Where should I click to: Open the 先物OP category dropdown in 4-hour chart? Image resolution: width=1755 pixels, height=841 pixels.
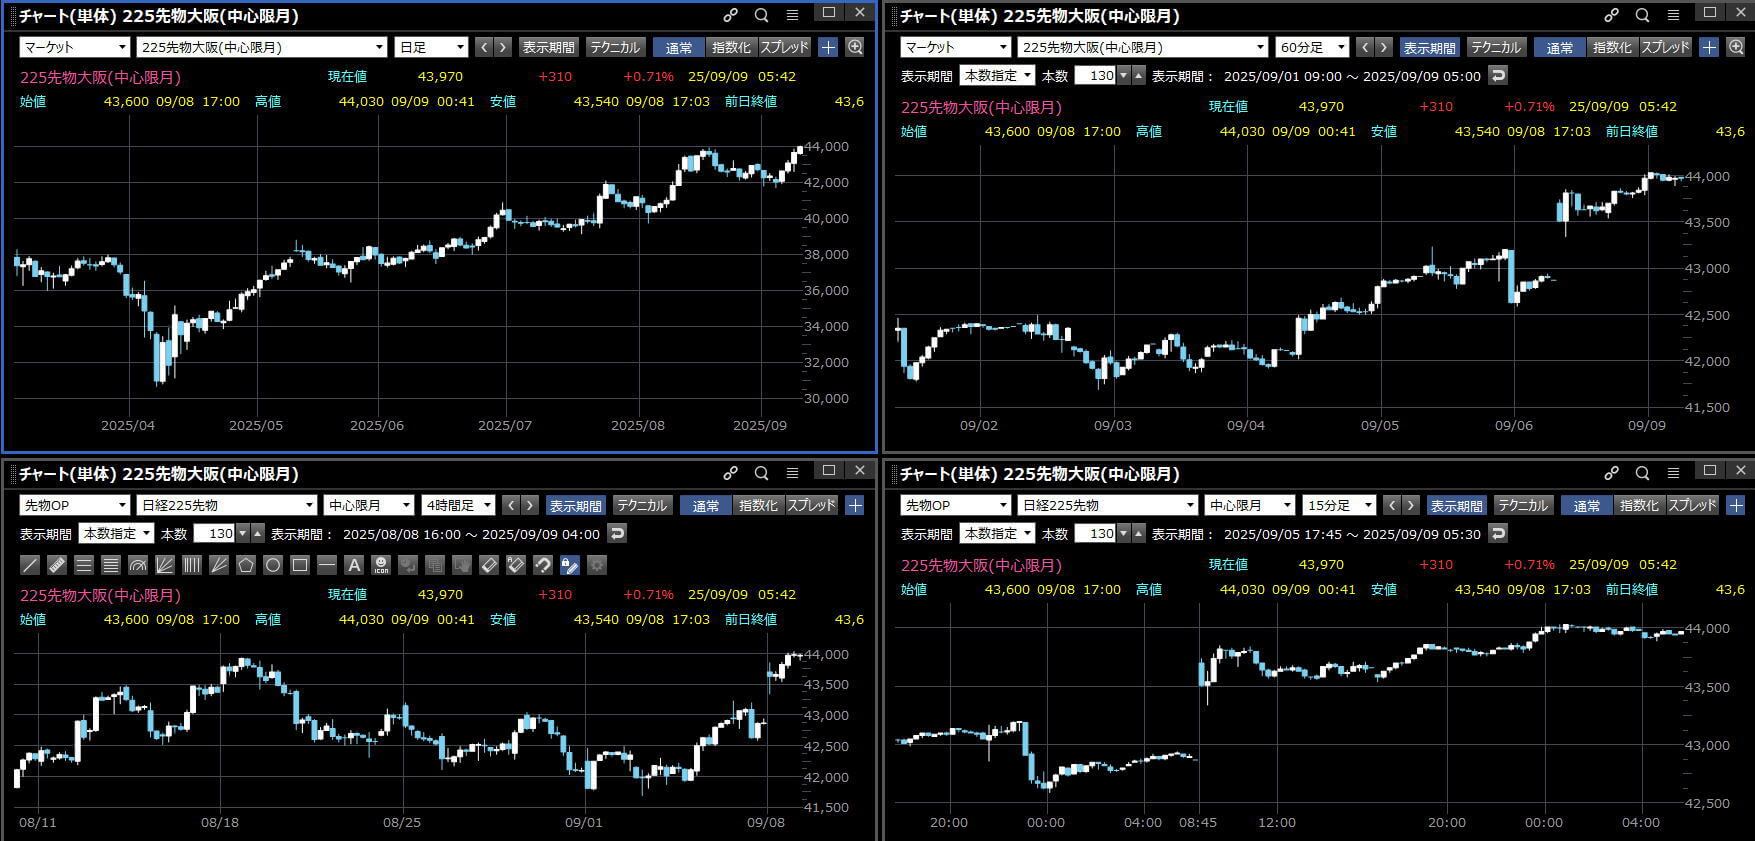[x=75, y=505]
